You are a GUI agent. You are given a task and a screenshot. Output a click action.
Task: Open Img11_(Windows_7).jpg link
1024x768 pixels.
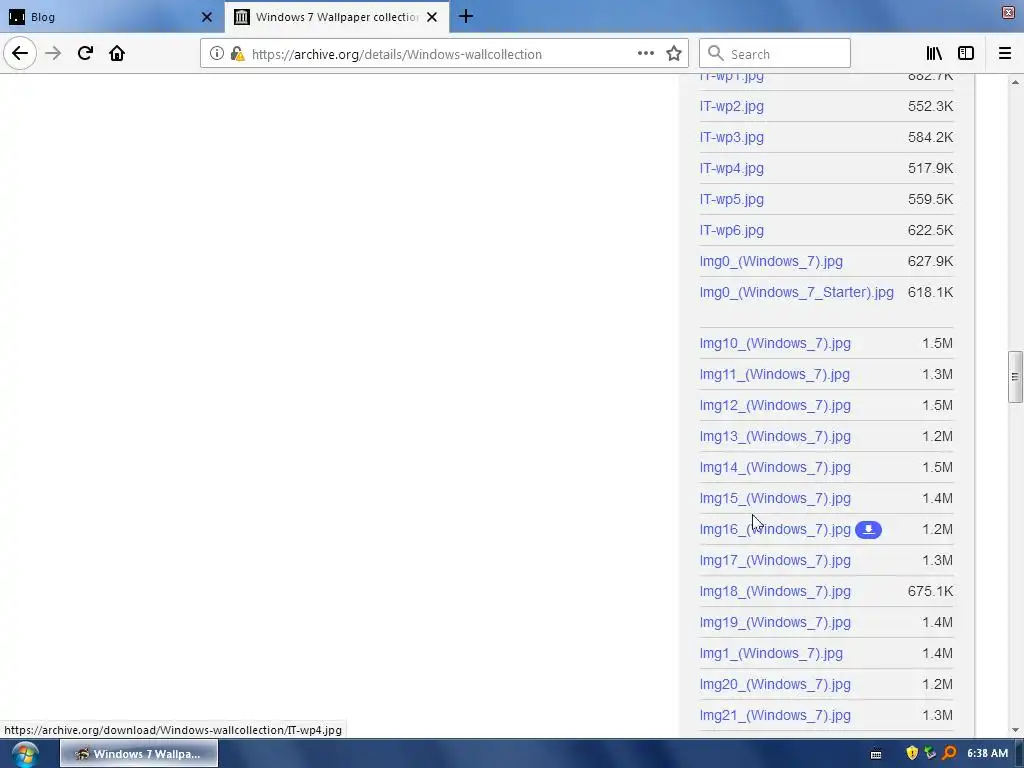pyautogui.click(x=775, y=374)
